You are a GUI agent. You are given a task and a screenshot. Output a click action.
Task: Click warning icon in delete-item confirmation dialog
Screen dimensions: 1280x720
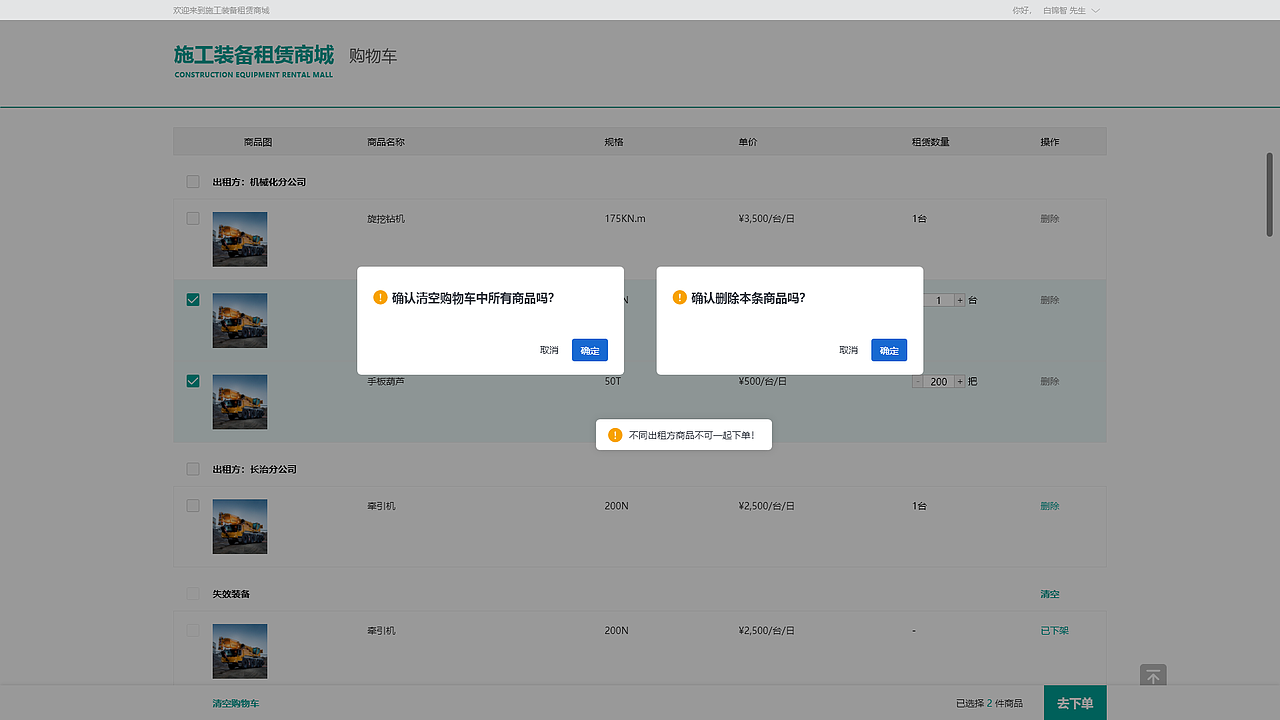[x=680, y=297]
